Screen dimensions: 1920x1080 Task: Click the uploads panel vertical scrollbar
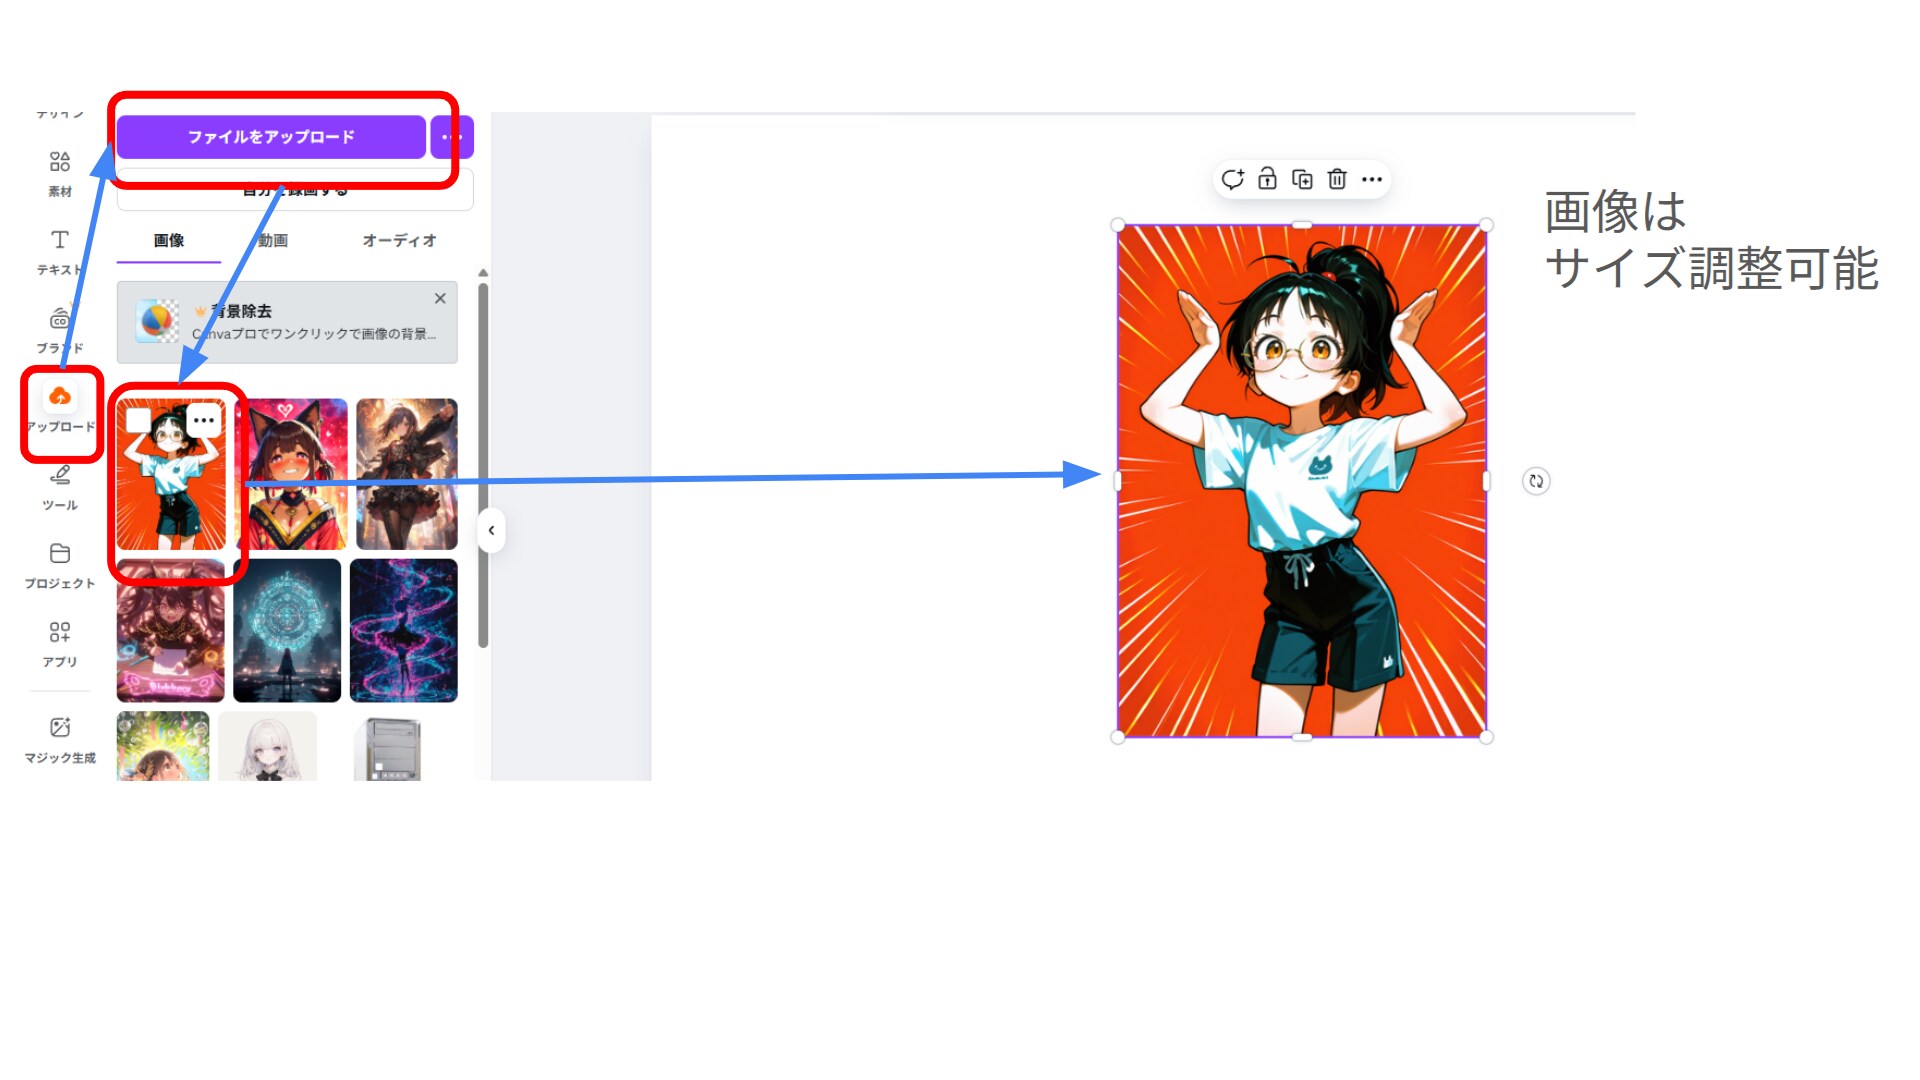click(x=483, y=465)
